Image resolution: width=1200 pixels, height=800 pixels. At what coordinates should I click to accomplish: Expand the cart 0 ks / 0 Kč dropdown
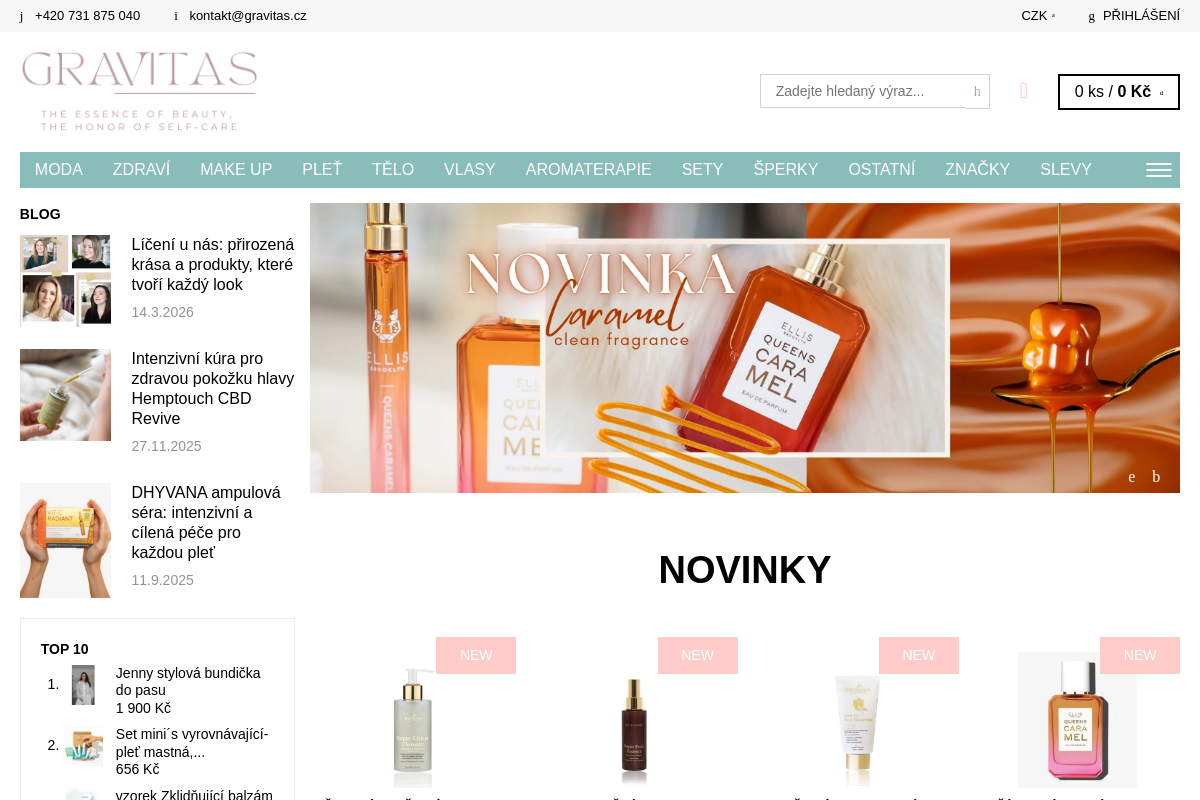click(1119, 92)
